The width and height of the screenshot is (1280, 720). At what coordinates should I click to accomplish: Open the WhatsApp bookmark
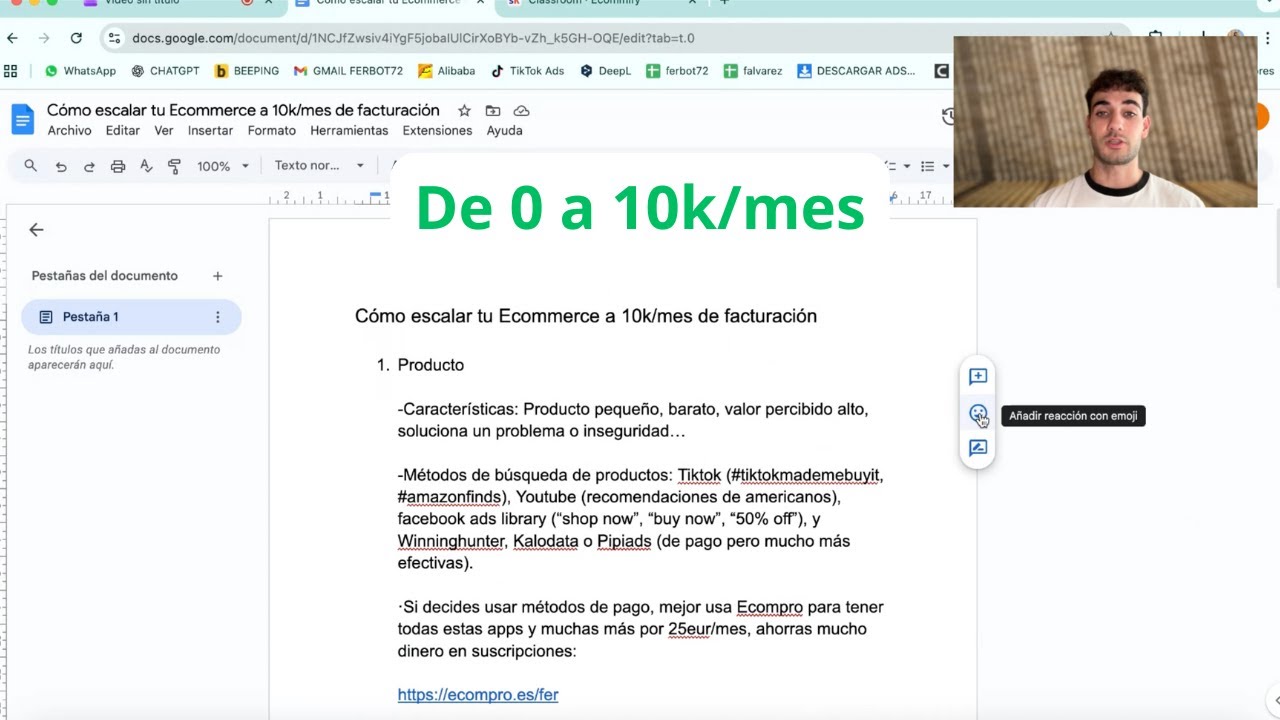tap(80, 71)
